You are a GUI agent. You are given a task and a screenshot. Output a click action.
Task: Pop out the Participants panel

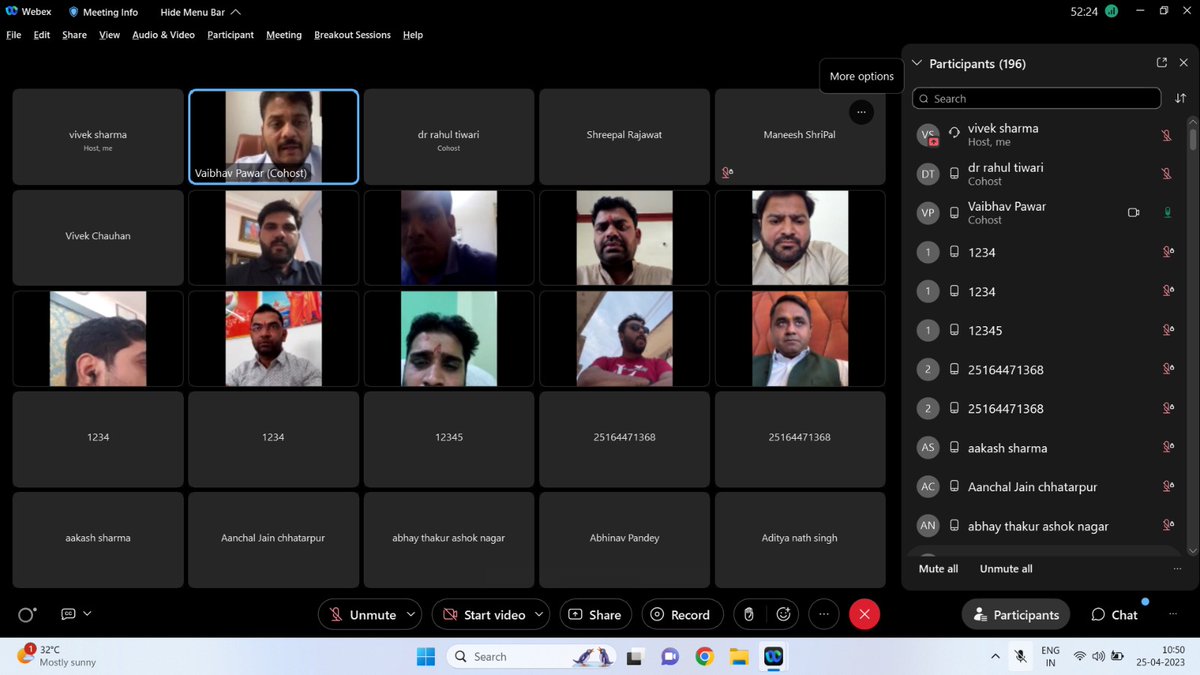(1161, 63)
